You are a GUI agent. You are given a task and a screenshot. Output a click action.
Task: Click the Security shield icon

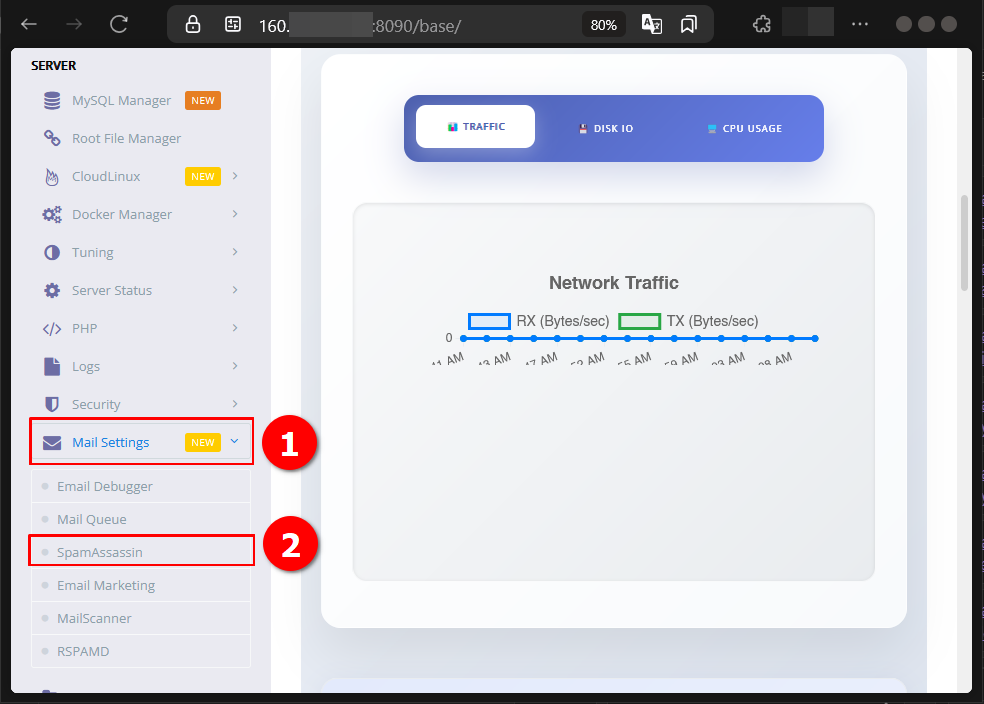point(52,404)
